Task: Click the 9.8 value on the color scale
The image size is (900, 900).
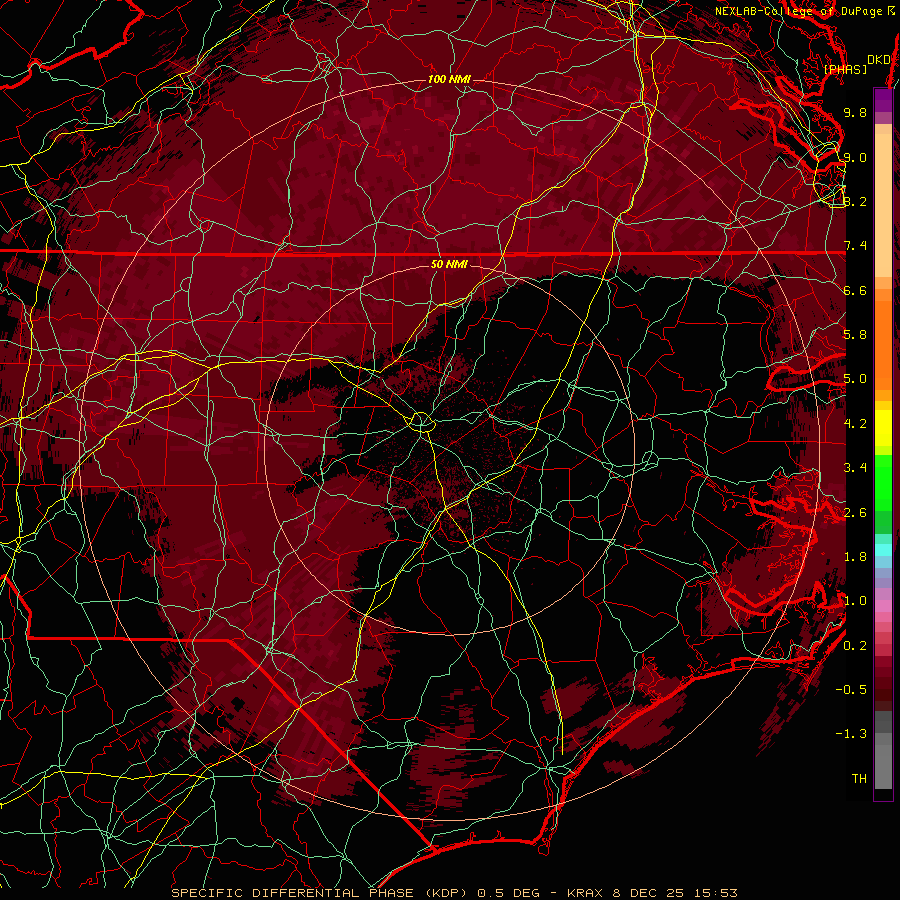Action: [x=855, y=112]
